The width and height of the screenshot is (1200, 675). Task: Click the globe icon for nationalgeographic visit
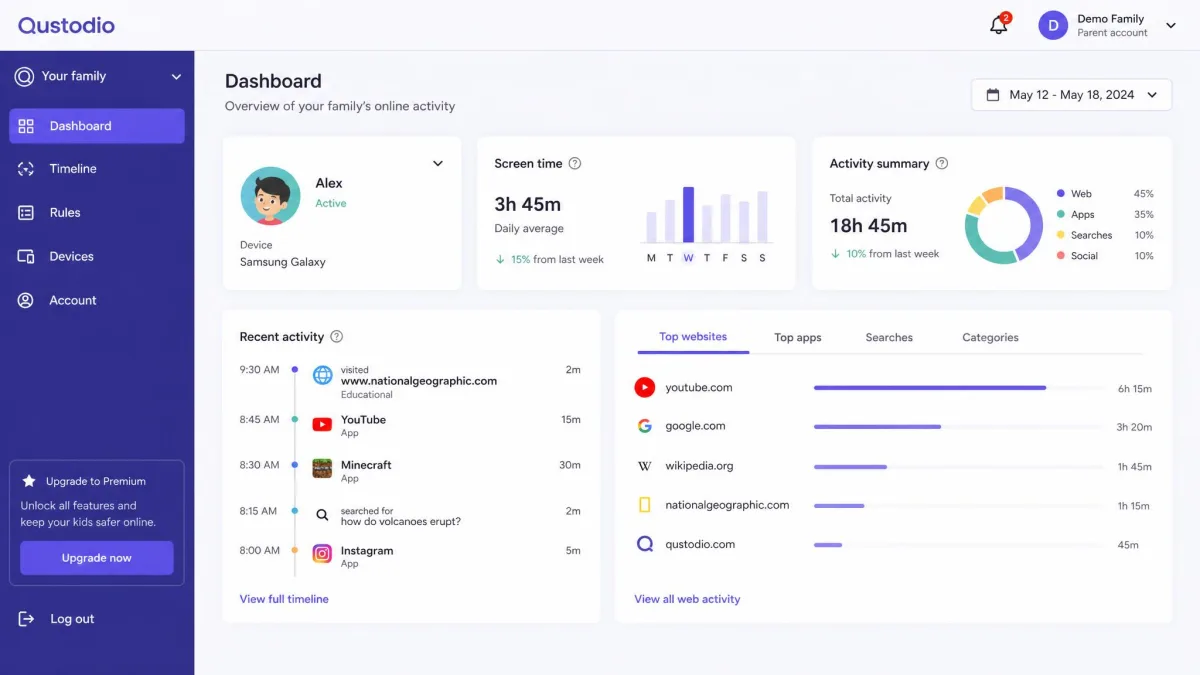click(322, 375)
